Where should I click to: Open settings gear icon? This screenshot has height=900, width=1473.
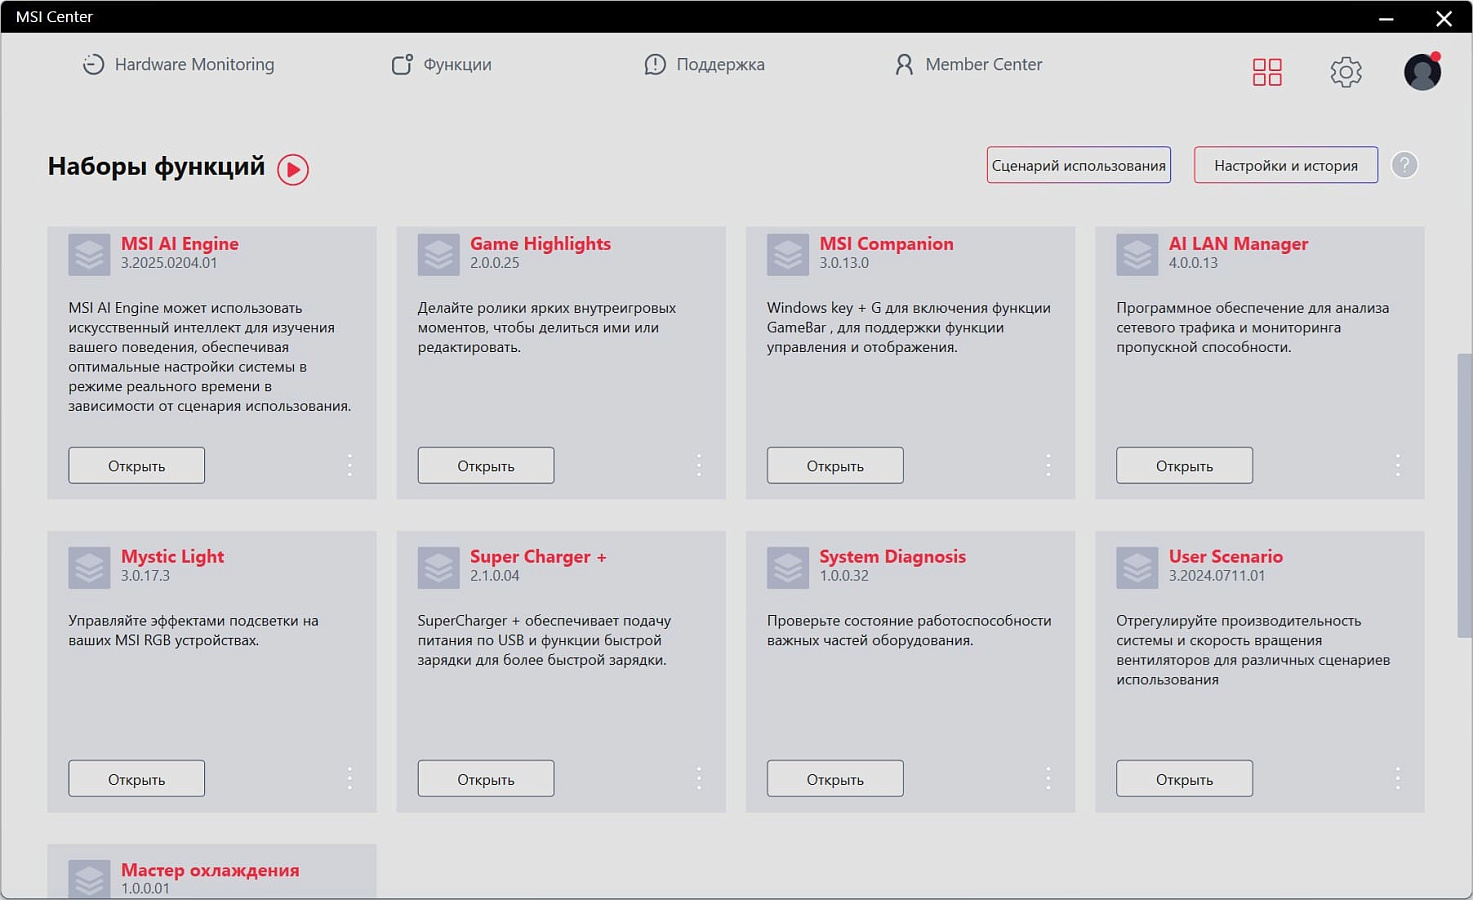pos(1346,72)
